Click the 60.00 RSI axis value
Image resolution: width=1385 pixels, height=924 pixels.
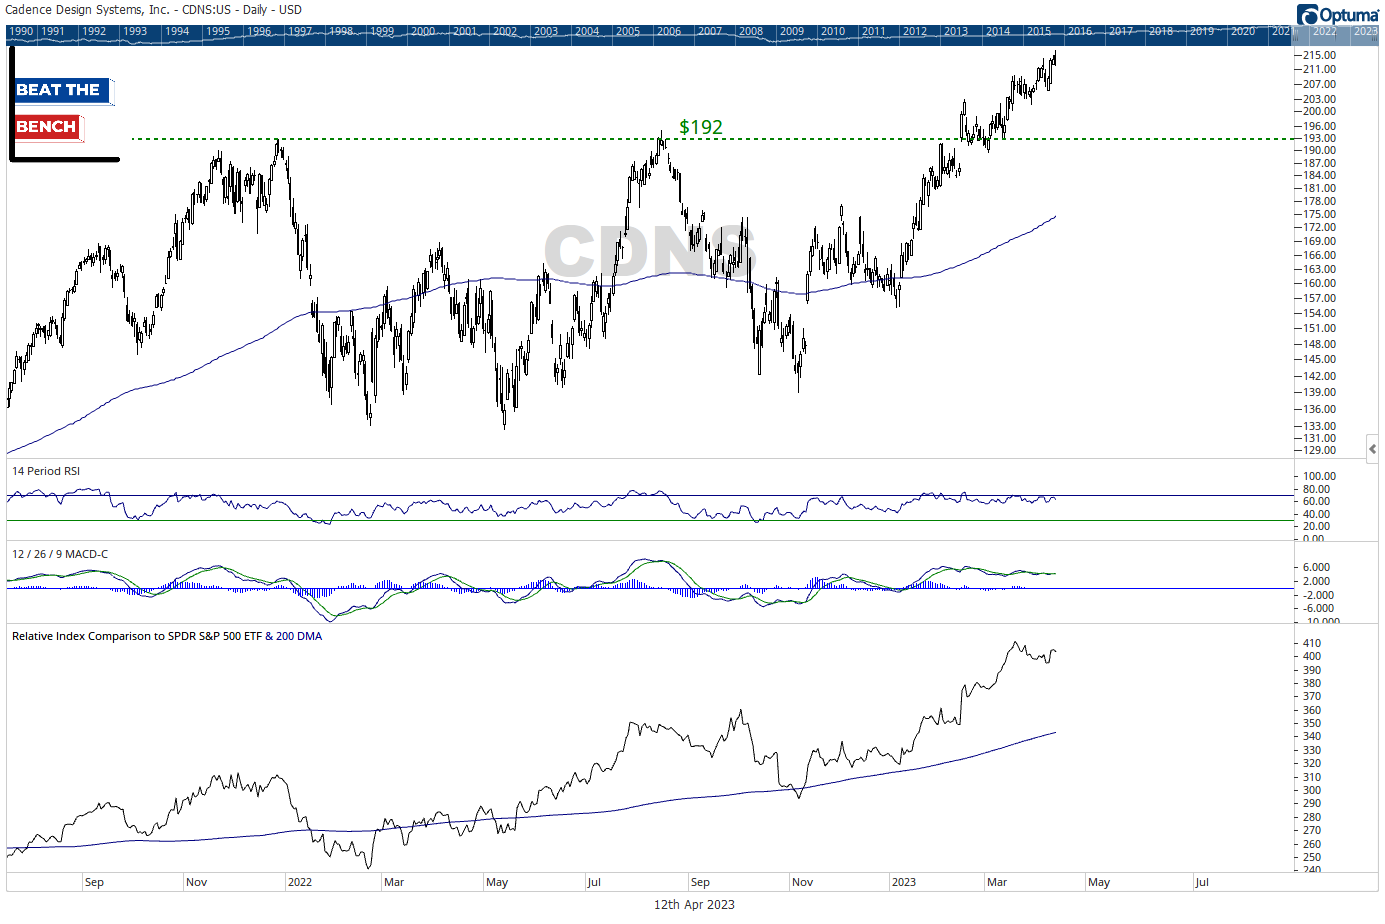point(1316,501)
